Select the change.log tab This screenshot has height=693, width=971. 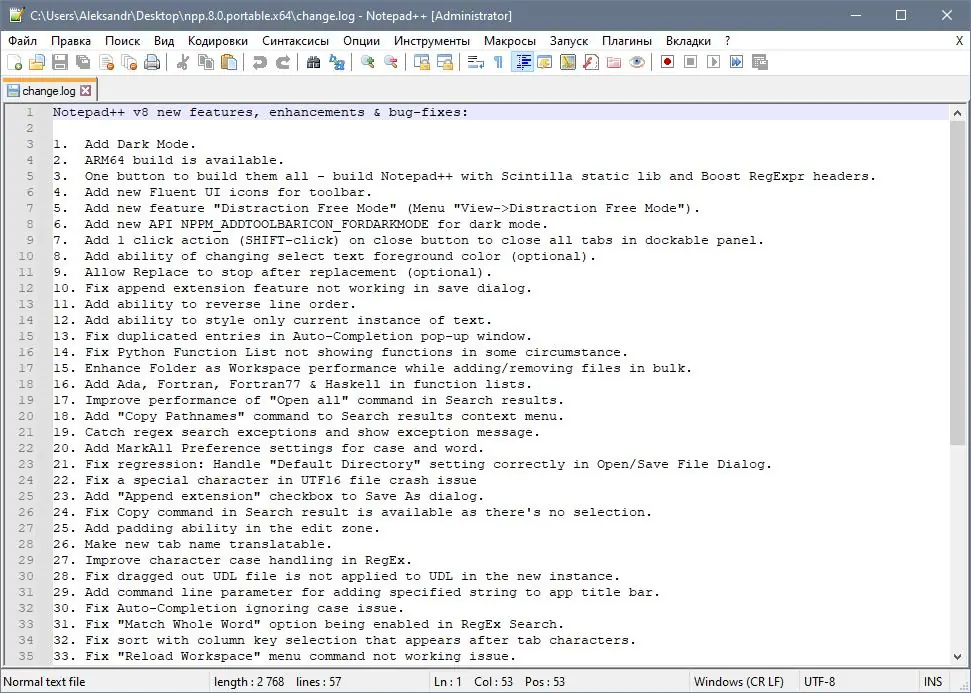click(x=48, y=89)
